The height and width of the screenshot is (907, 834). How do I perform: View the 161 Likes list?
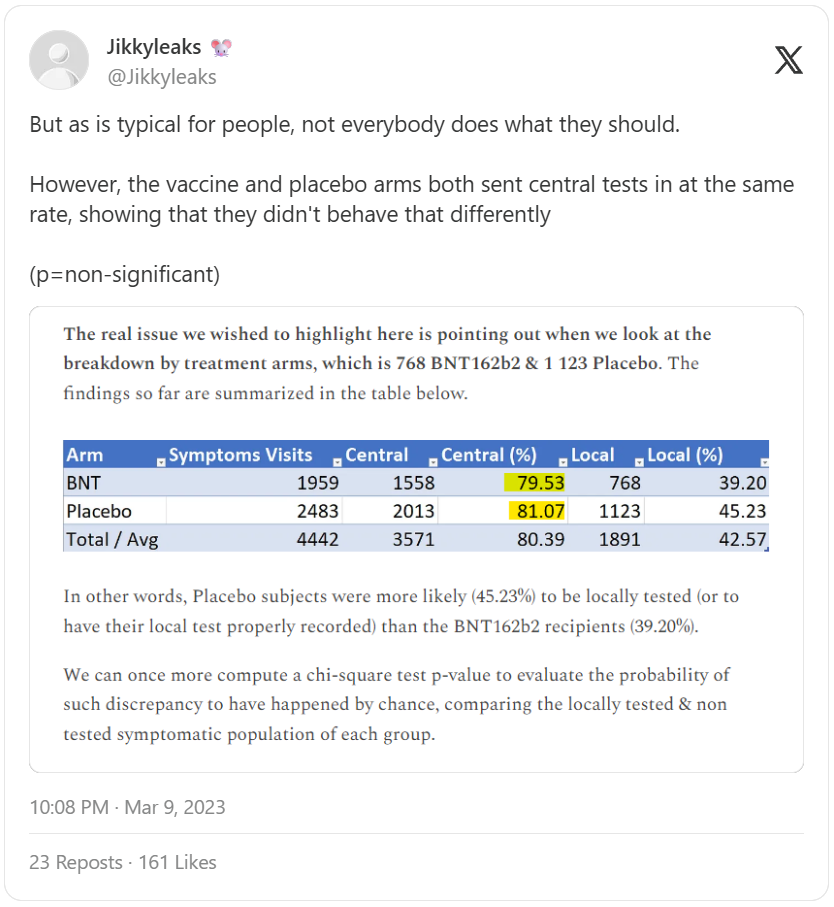coord(176,862)
